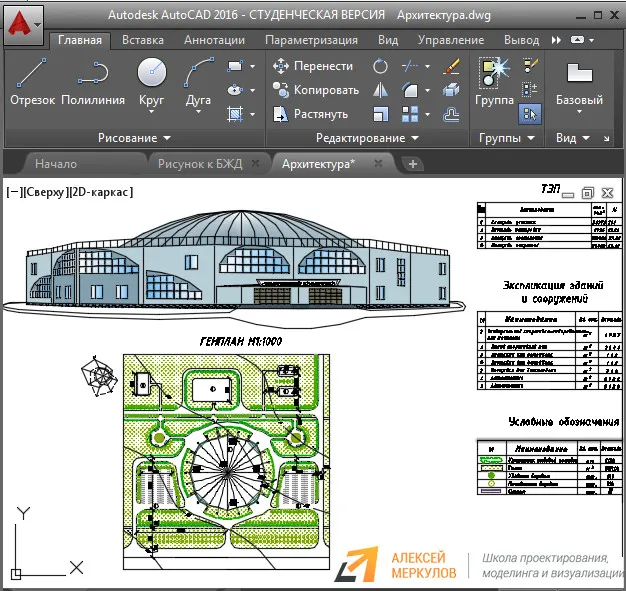Open the Fillet tool dropdown arrow
This screenshot has width=626, height=591.
click(x=428, y=90)
